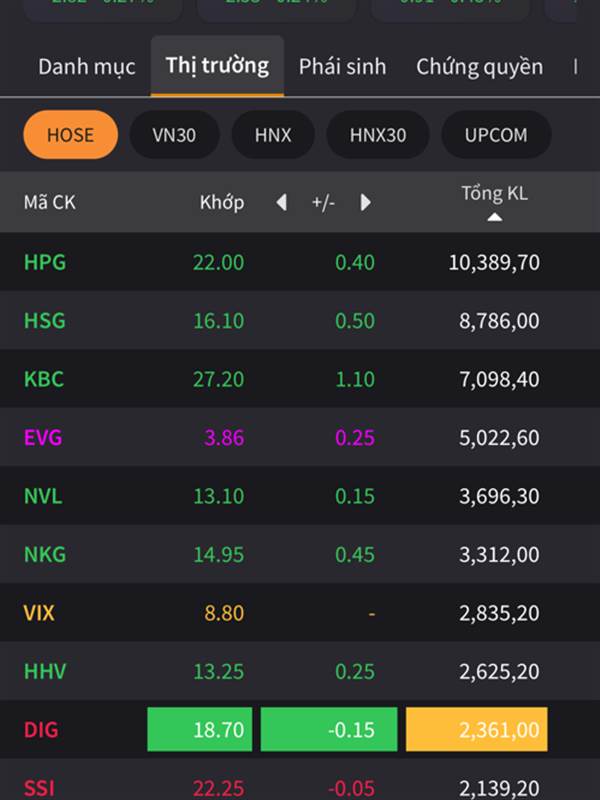Select the KBC stock symbol
Image resolution: width=600 pixels, height=800 pixels.
tap(44, 379)
